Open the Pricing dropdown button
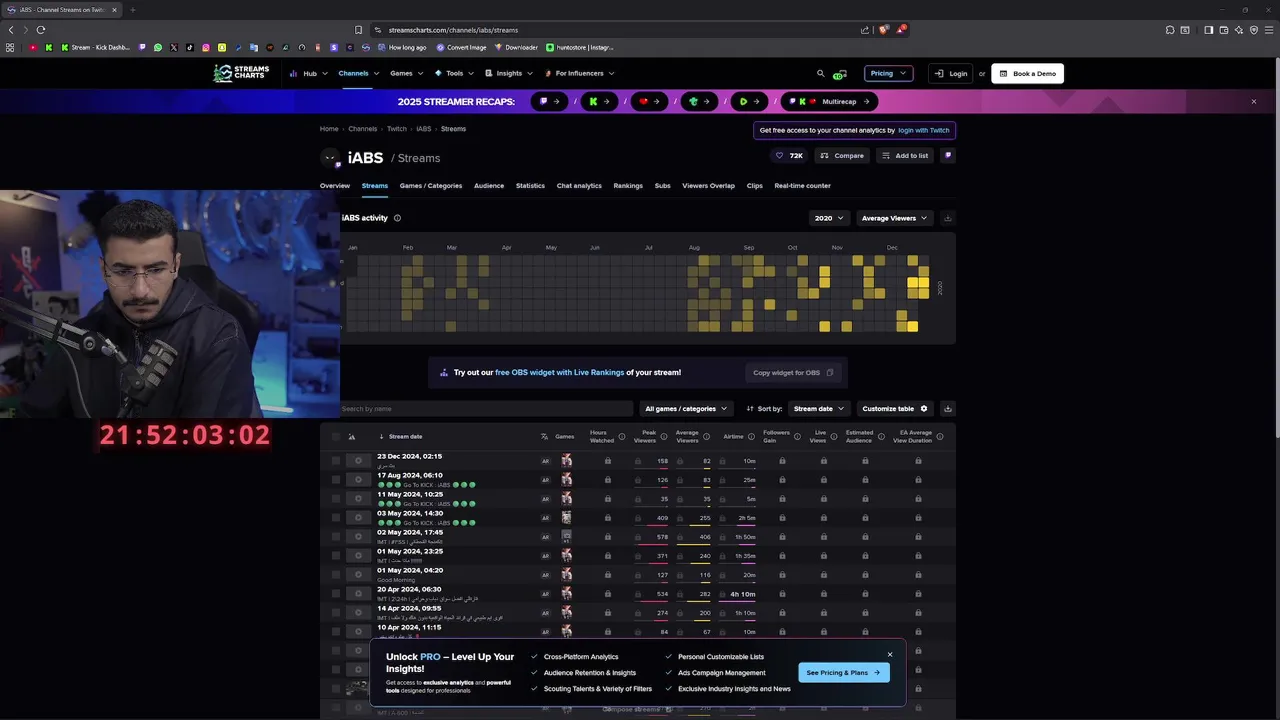The height and width of the screenshot is (720, 1280). pos(888,73)
